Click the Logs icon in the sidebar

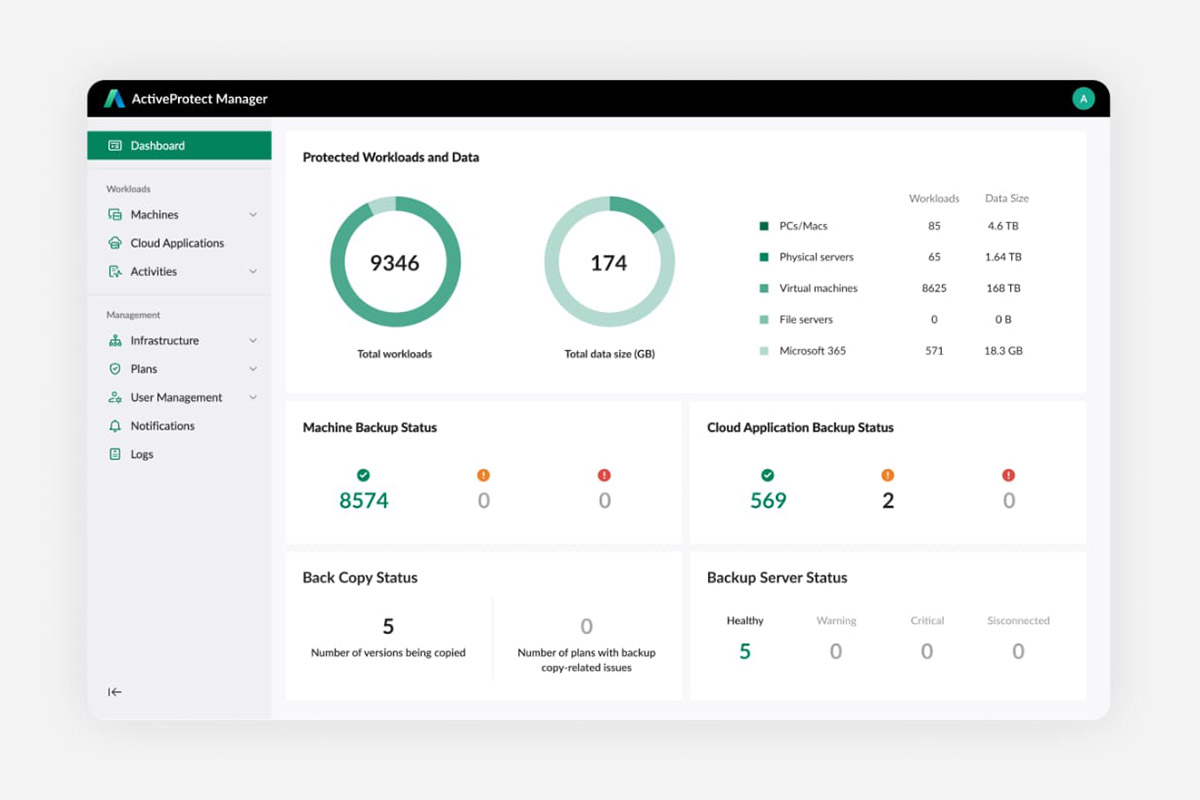pos(113,454)
